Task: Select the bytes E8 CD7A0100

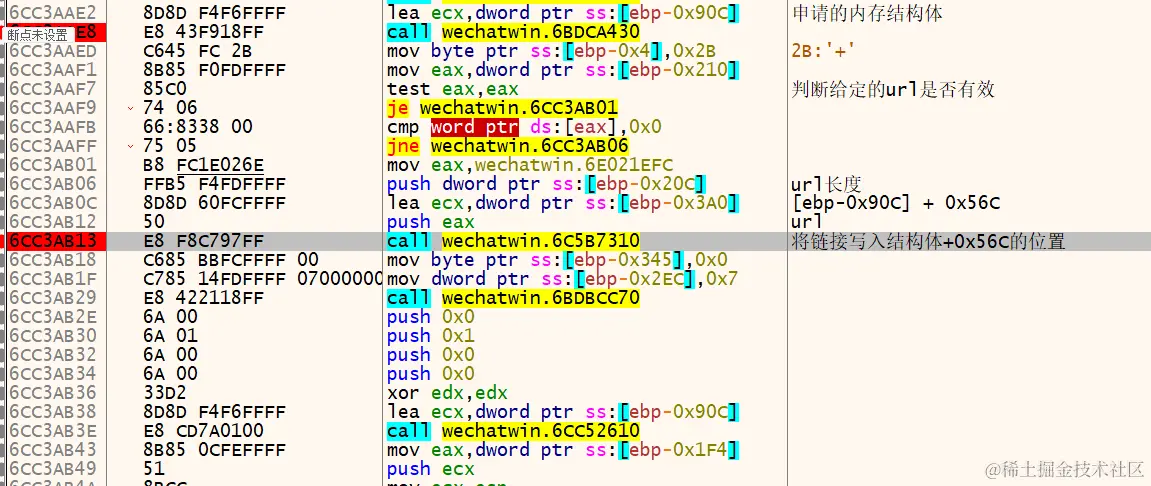Action: [204, 430]
